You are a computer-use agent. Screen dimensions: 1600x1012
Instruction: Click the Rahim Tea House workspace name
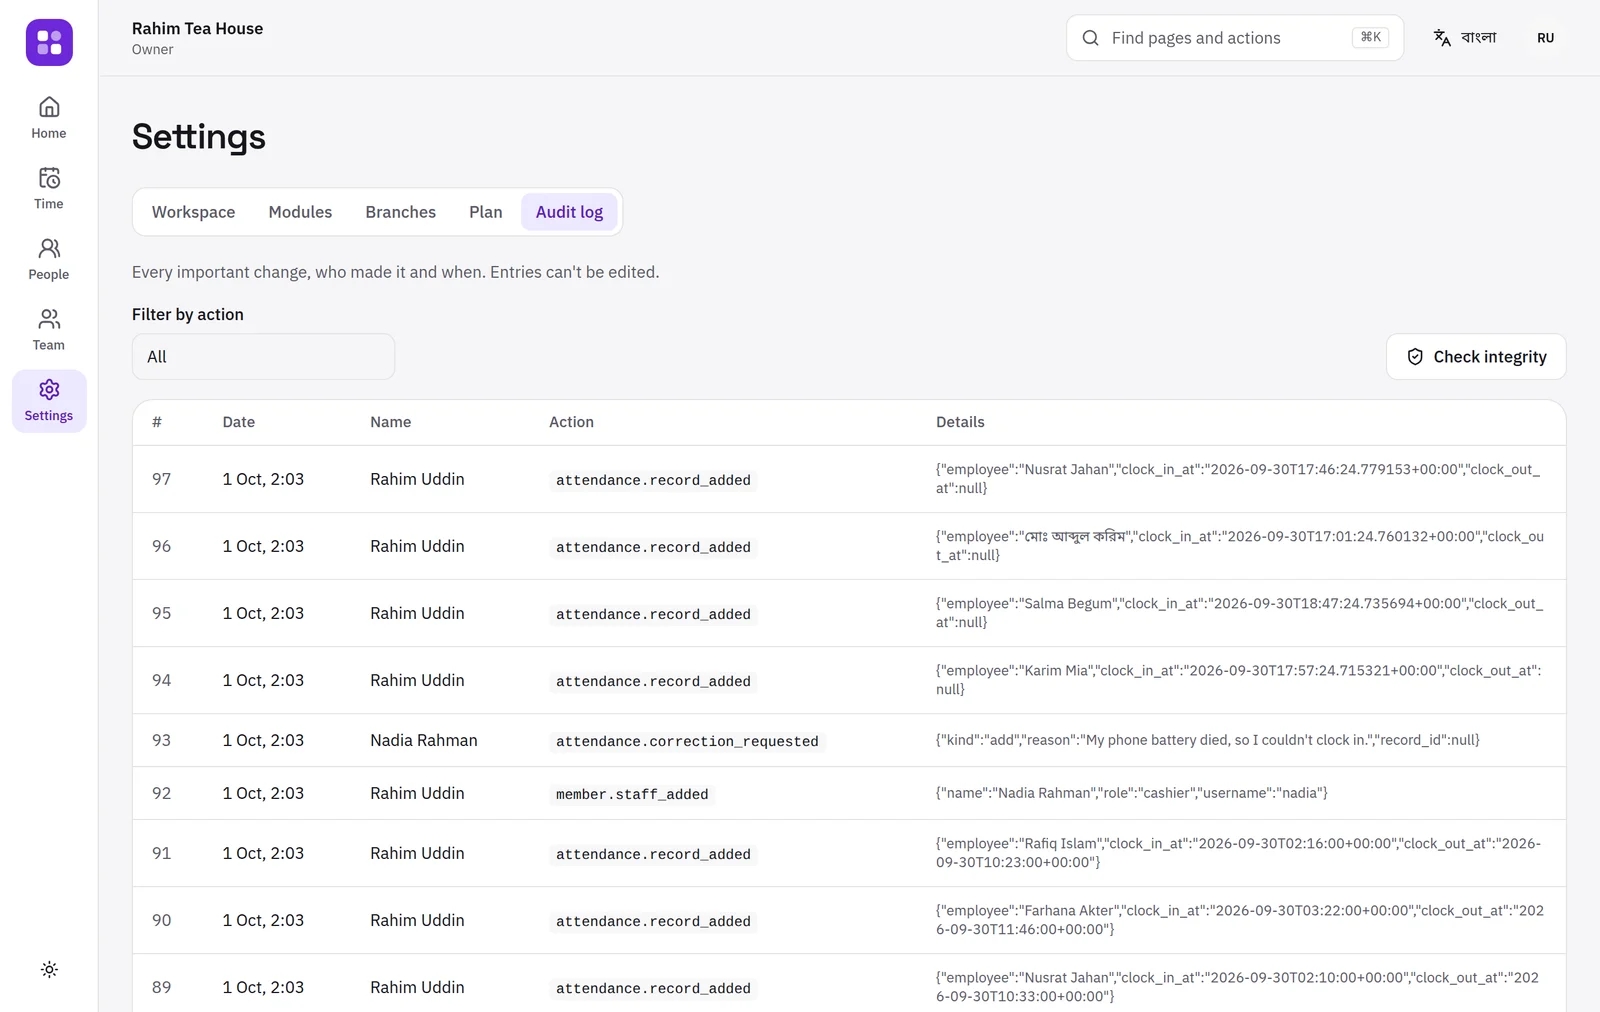click(198, 28)
